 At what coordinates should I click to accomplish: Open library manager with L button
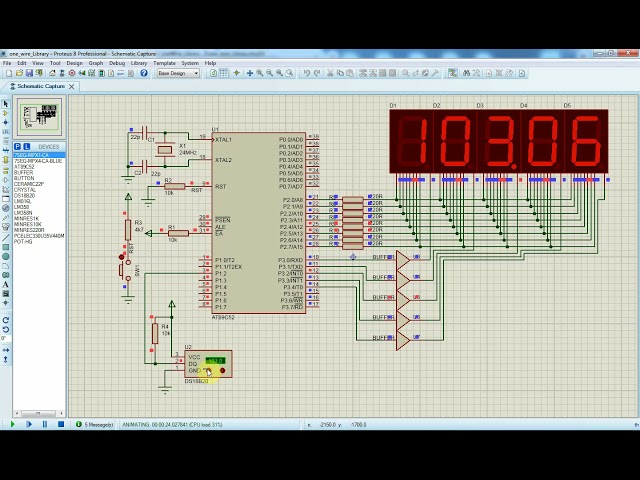pos(27,147)
